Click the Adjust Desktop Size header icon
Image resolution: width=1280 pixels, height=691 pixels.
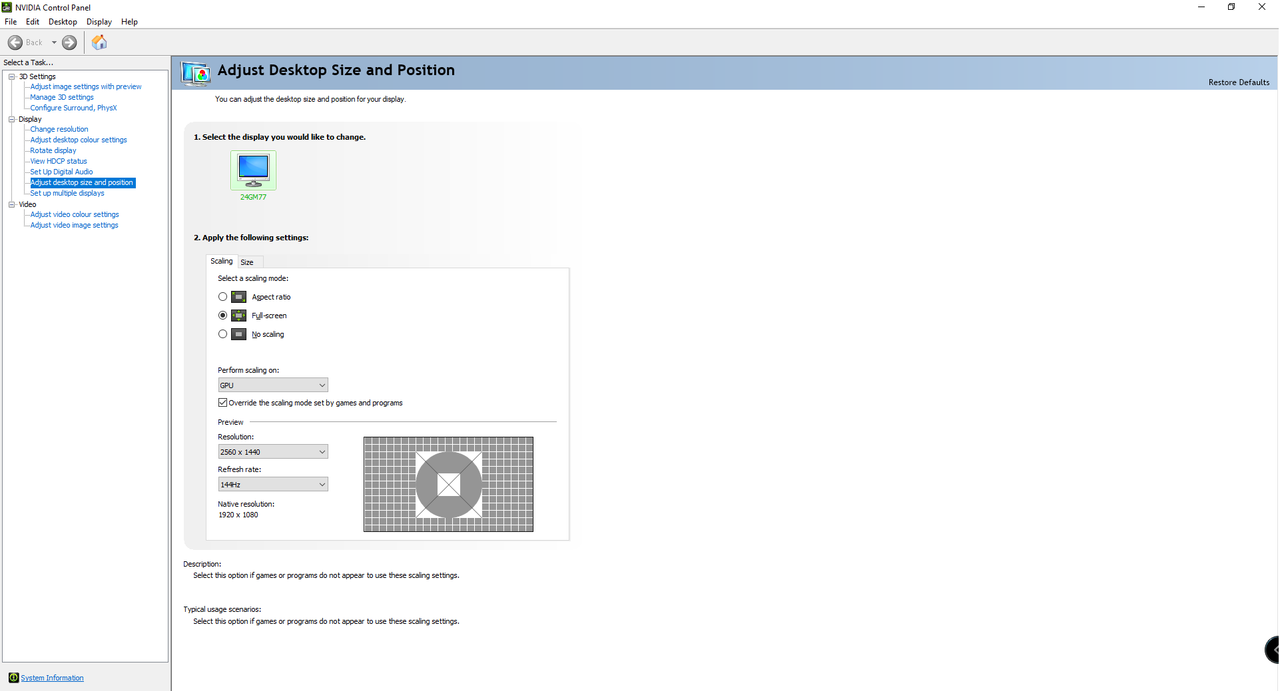point(196,72)
